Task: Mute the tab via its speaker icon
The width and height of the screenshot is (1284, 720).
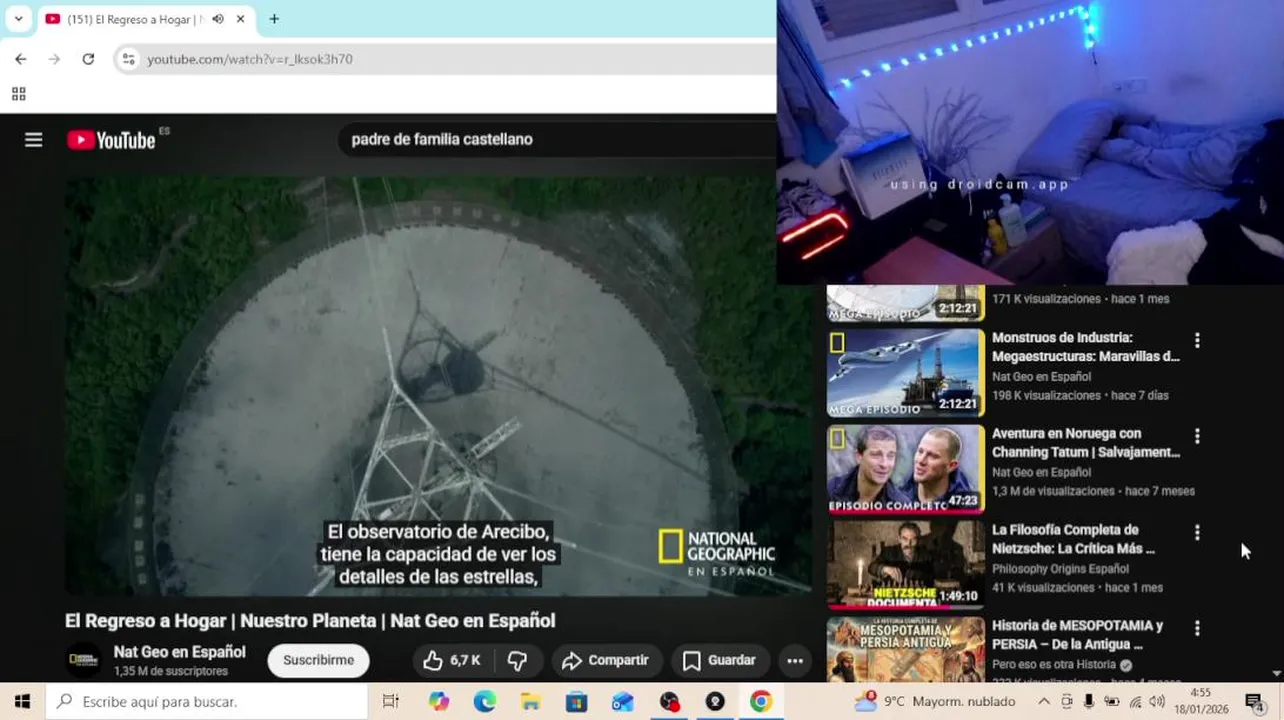Action: 218,19
